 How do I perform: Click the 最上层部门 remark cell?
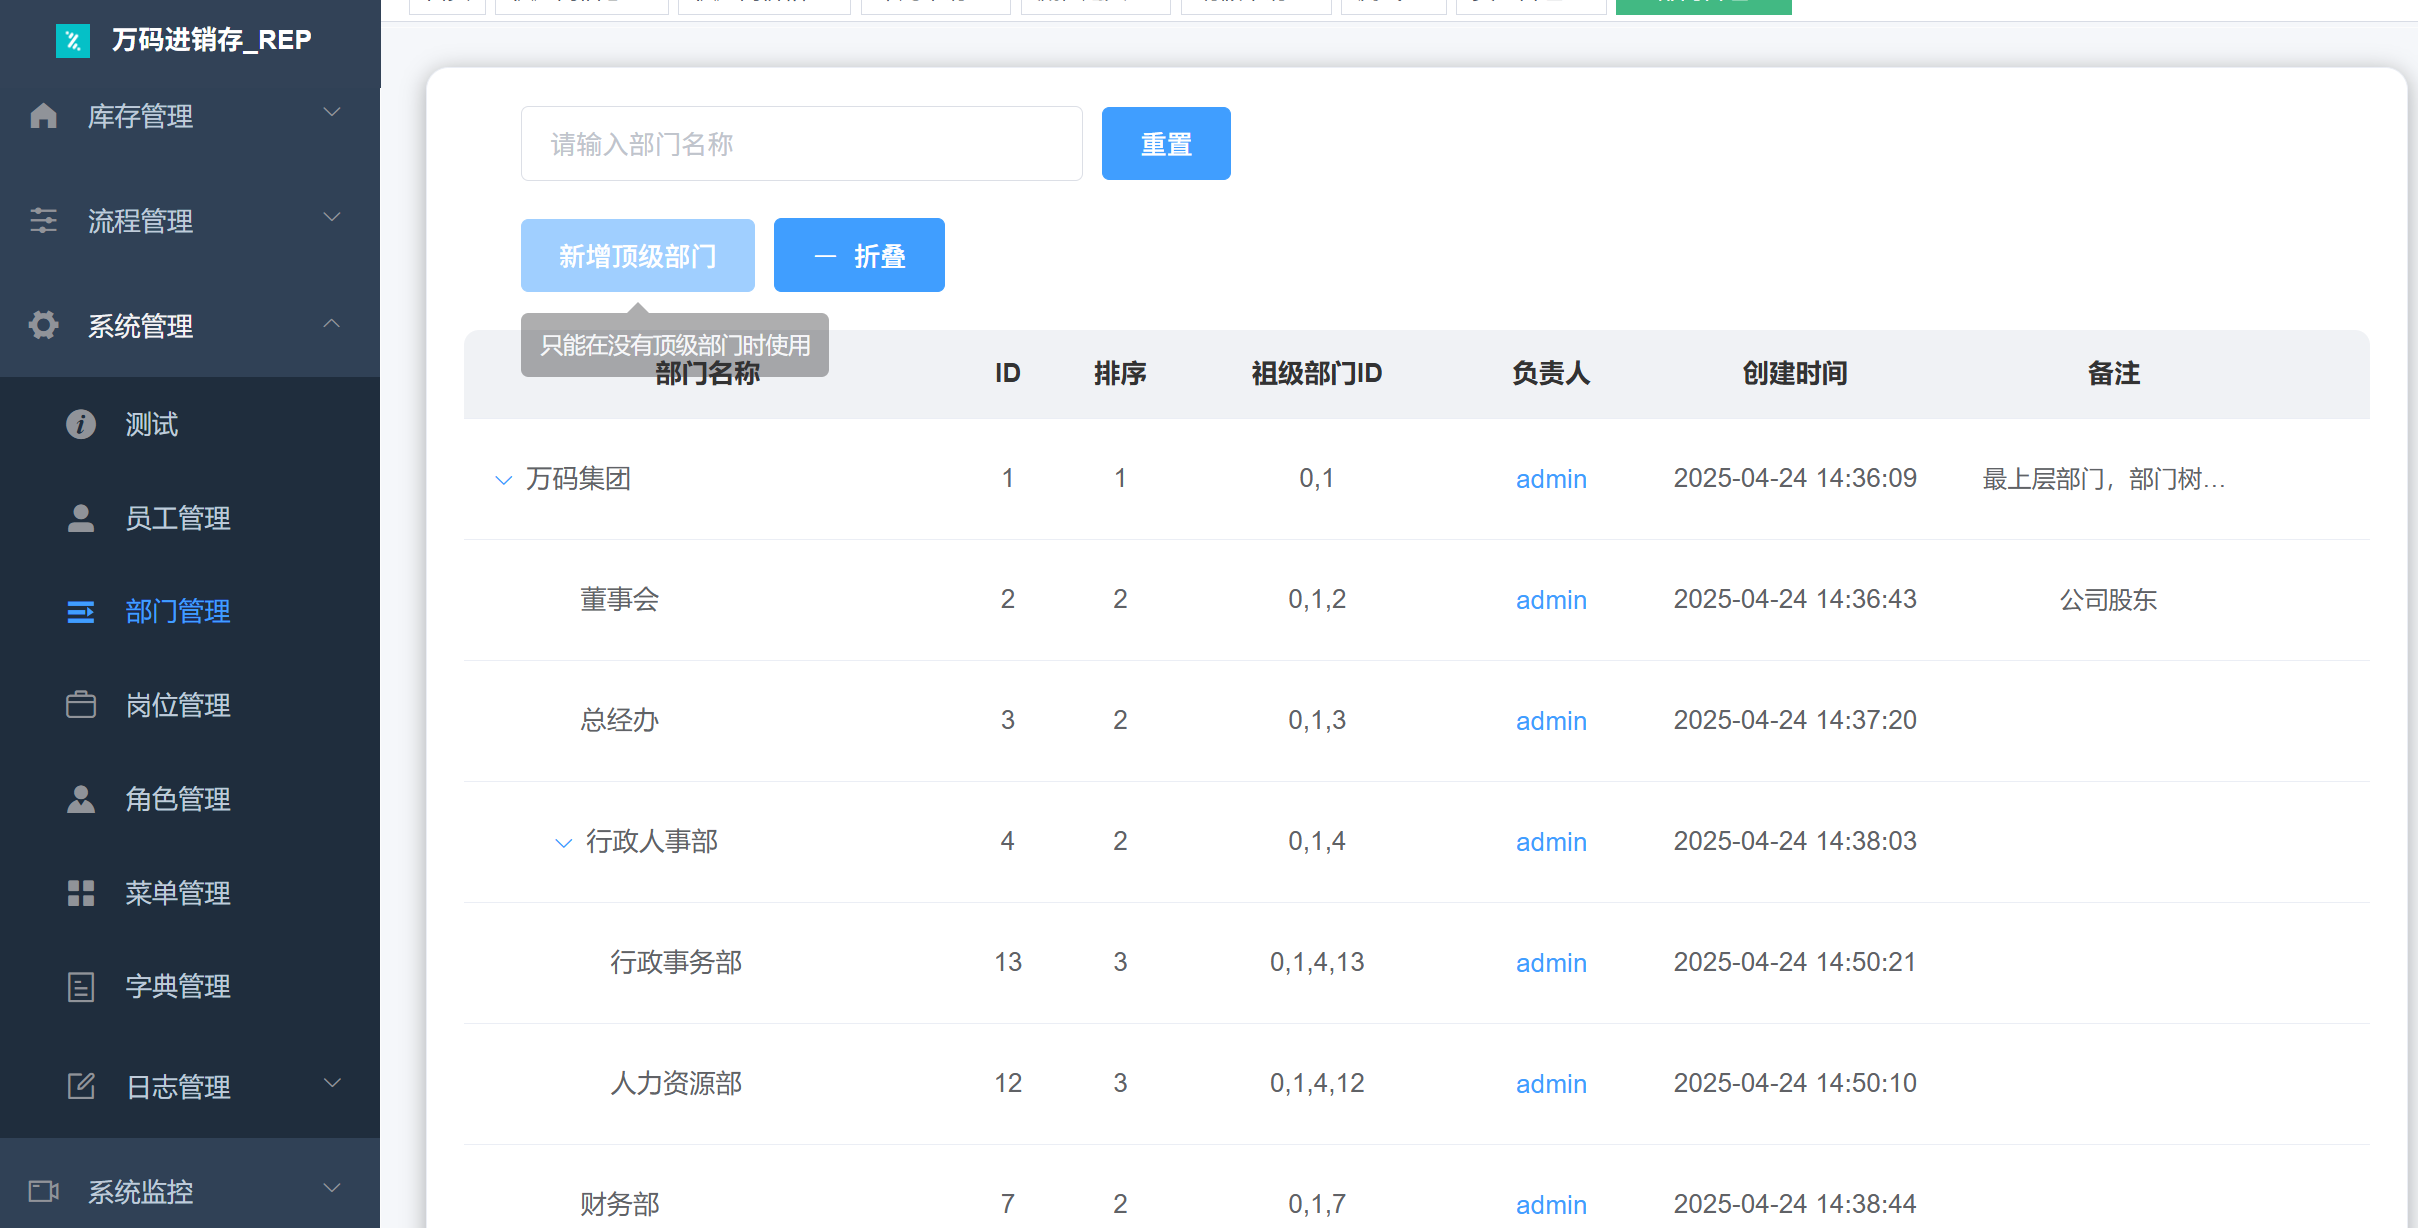coord(2104,479)
